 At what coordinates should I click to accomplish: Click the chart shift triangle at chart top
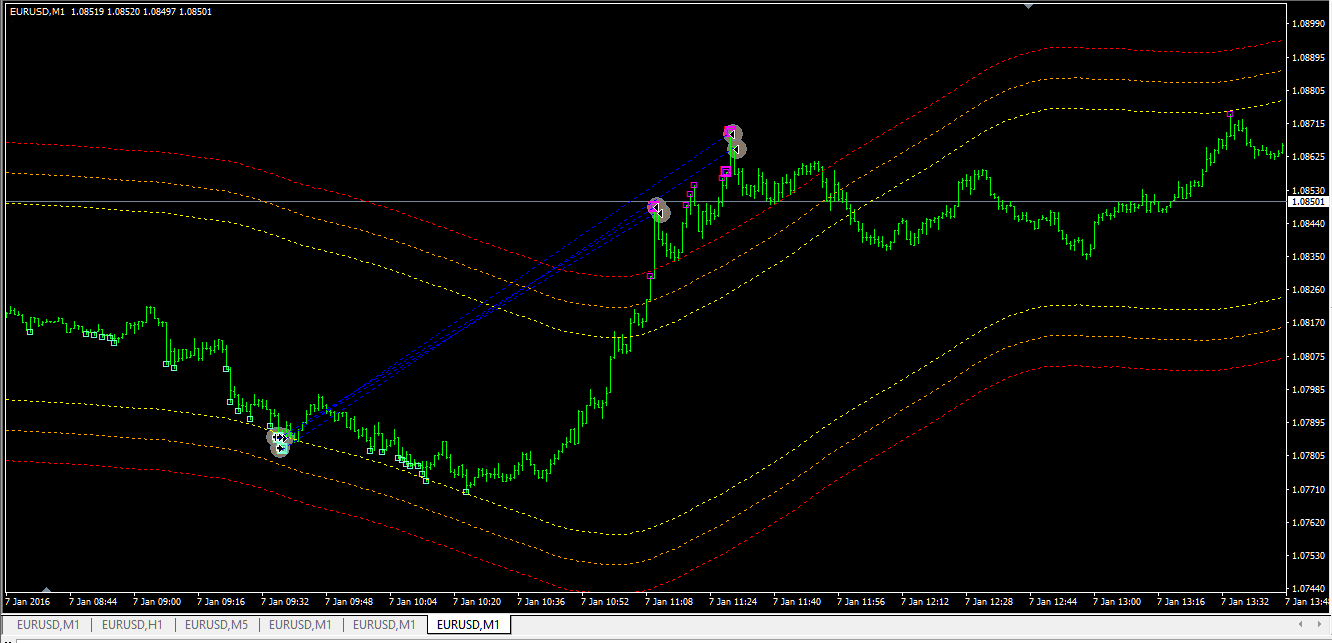coord(1029,6)
